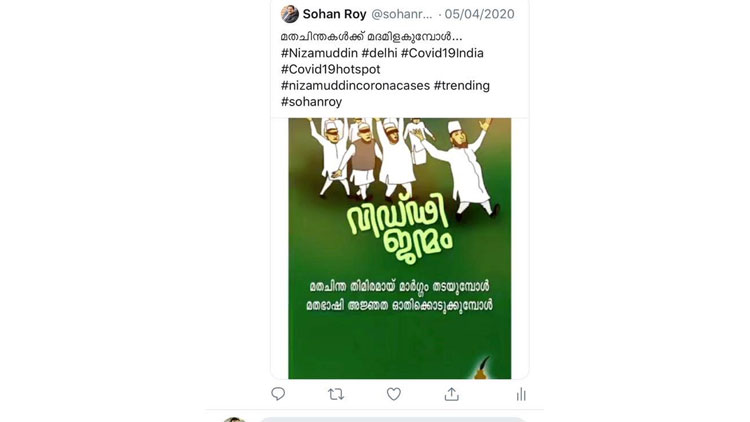Click the Sohan Roy display name
This screenshot has width=750, height=422.
point(335,15)
